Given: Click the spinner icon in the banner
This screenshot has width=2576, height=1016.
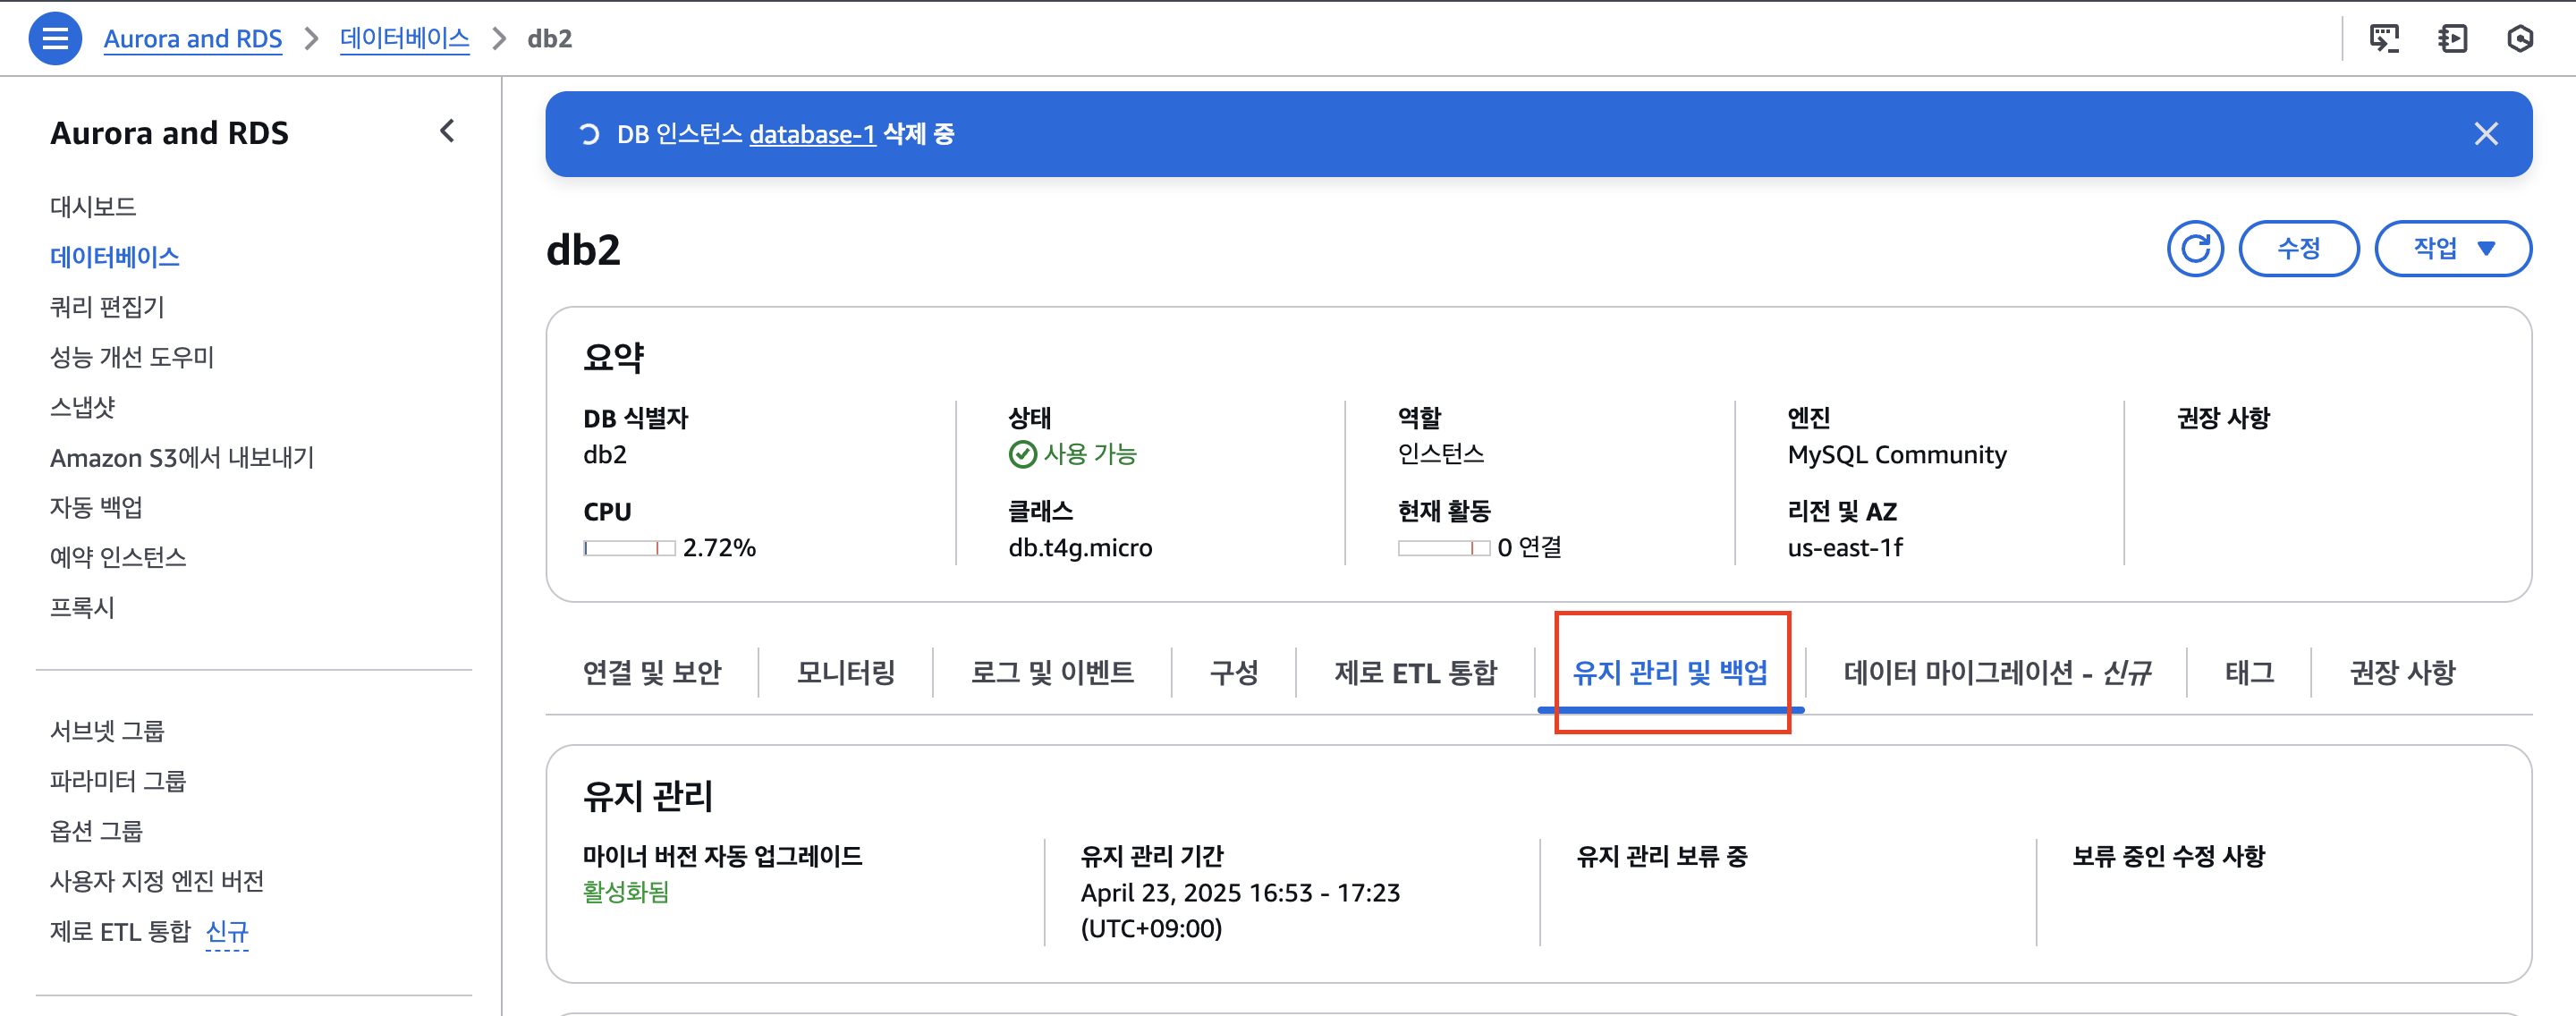Looking at the screenshot, I should click(x=589, y=134).
